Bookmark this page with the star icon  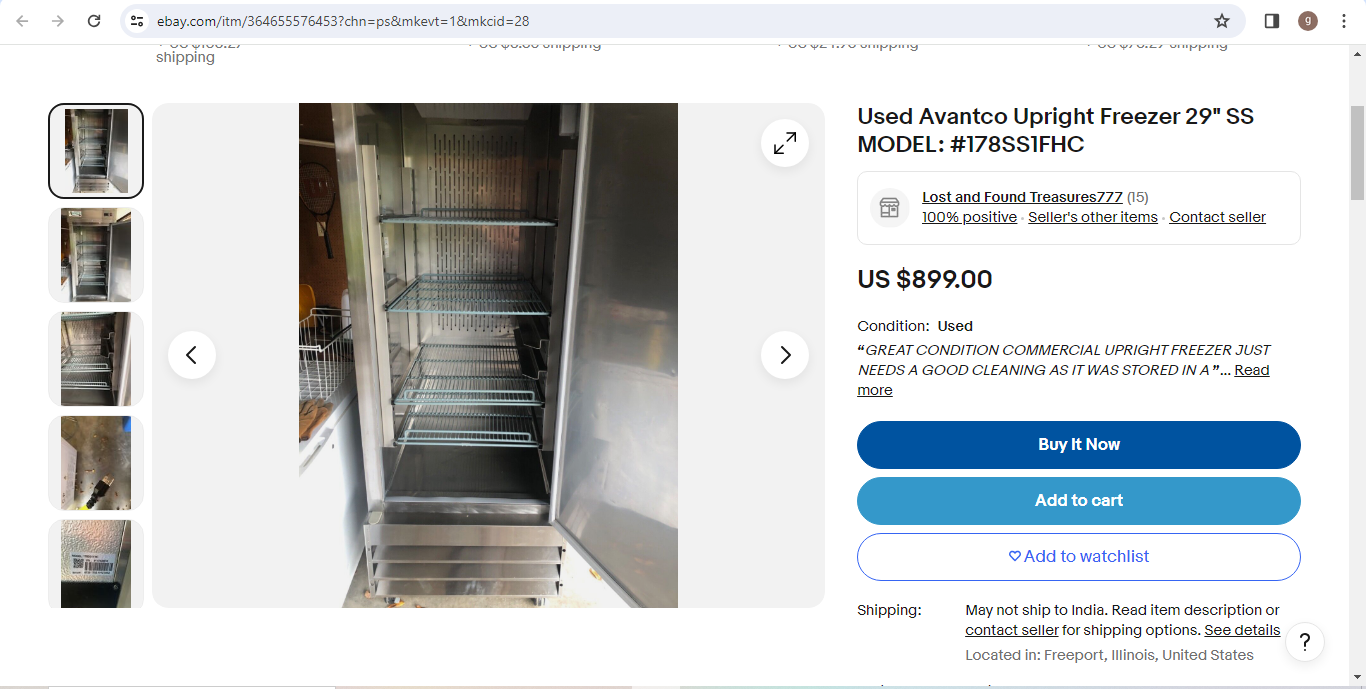click(1222, 21)
